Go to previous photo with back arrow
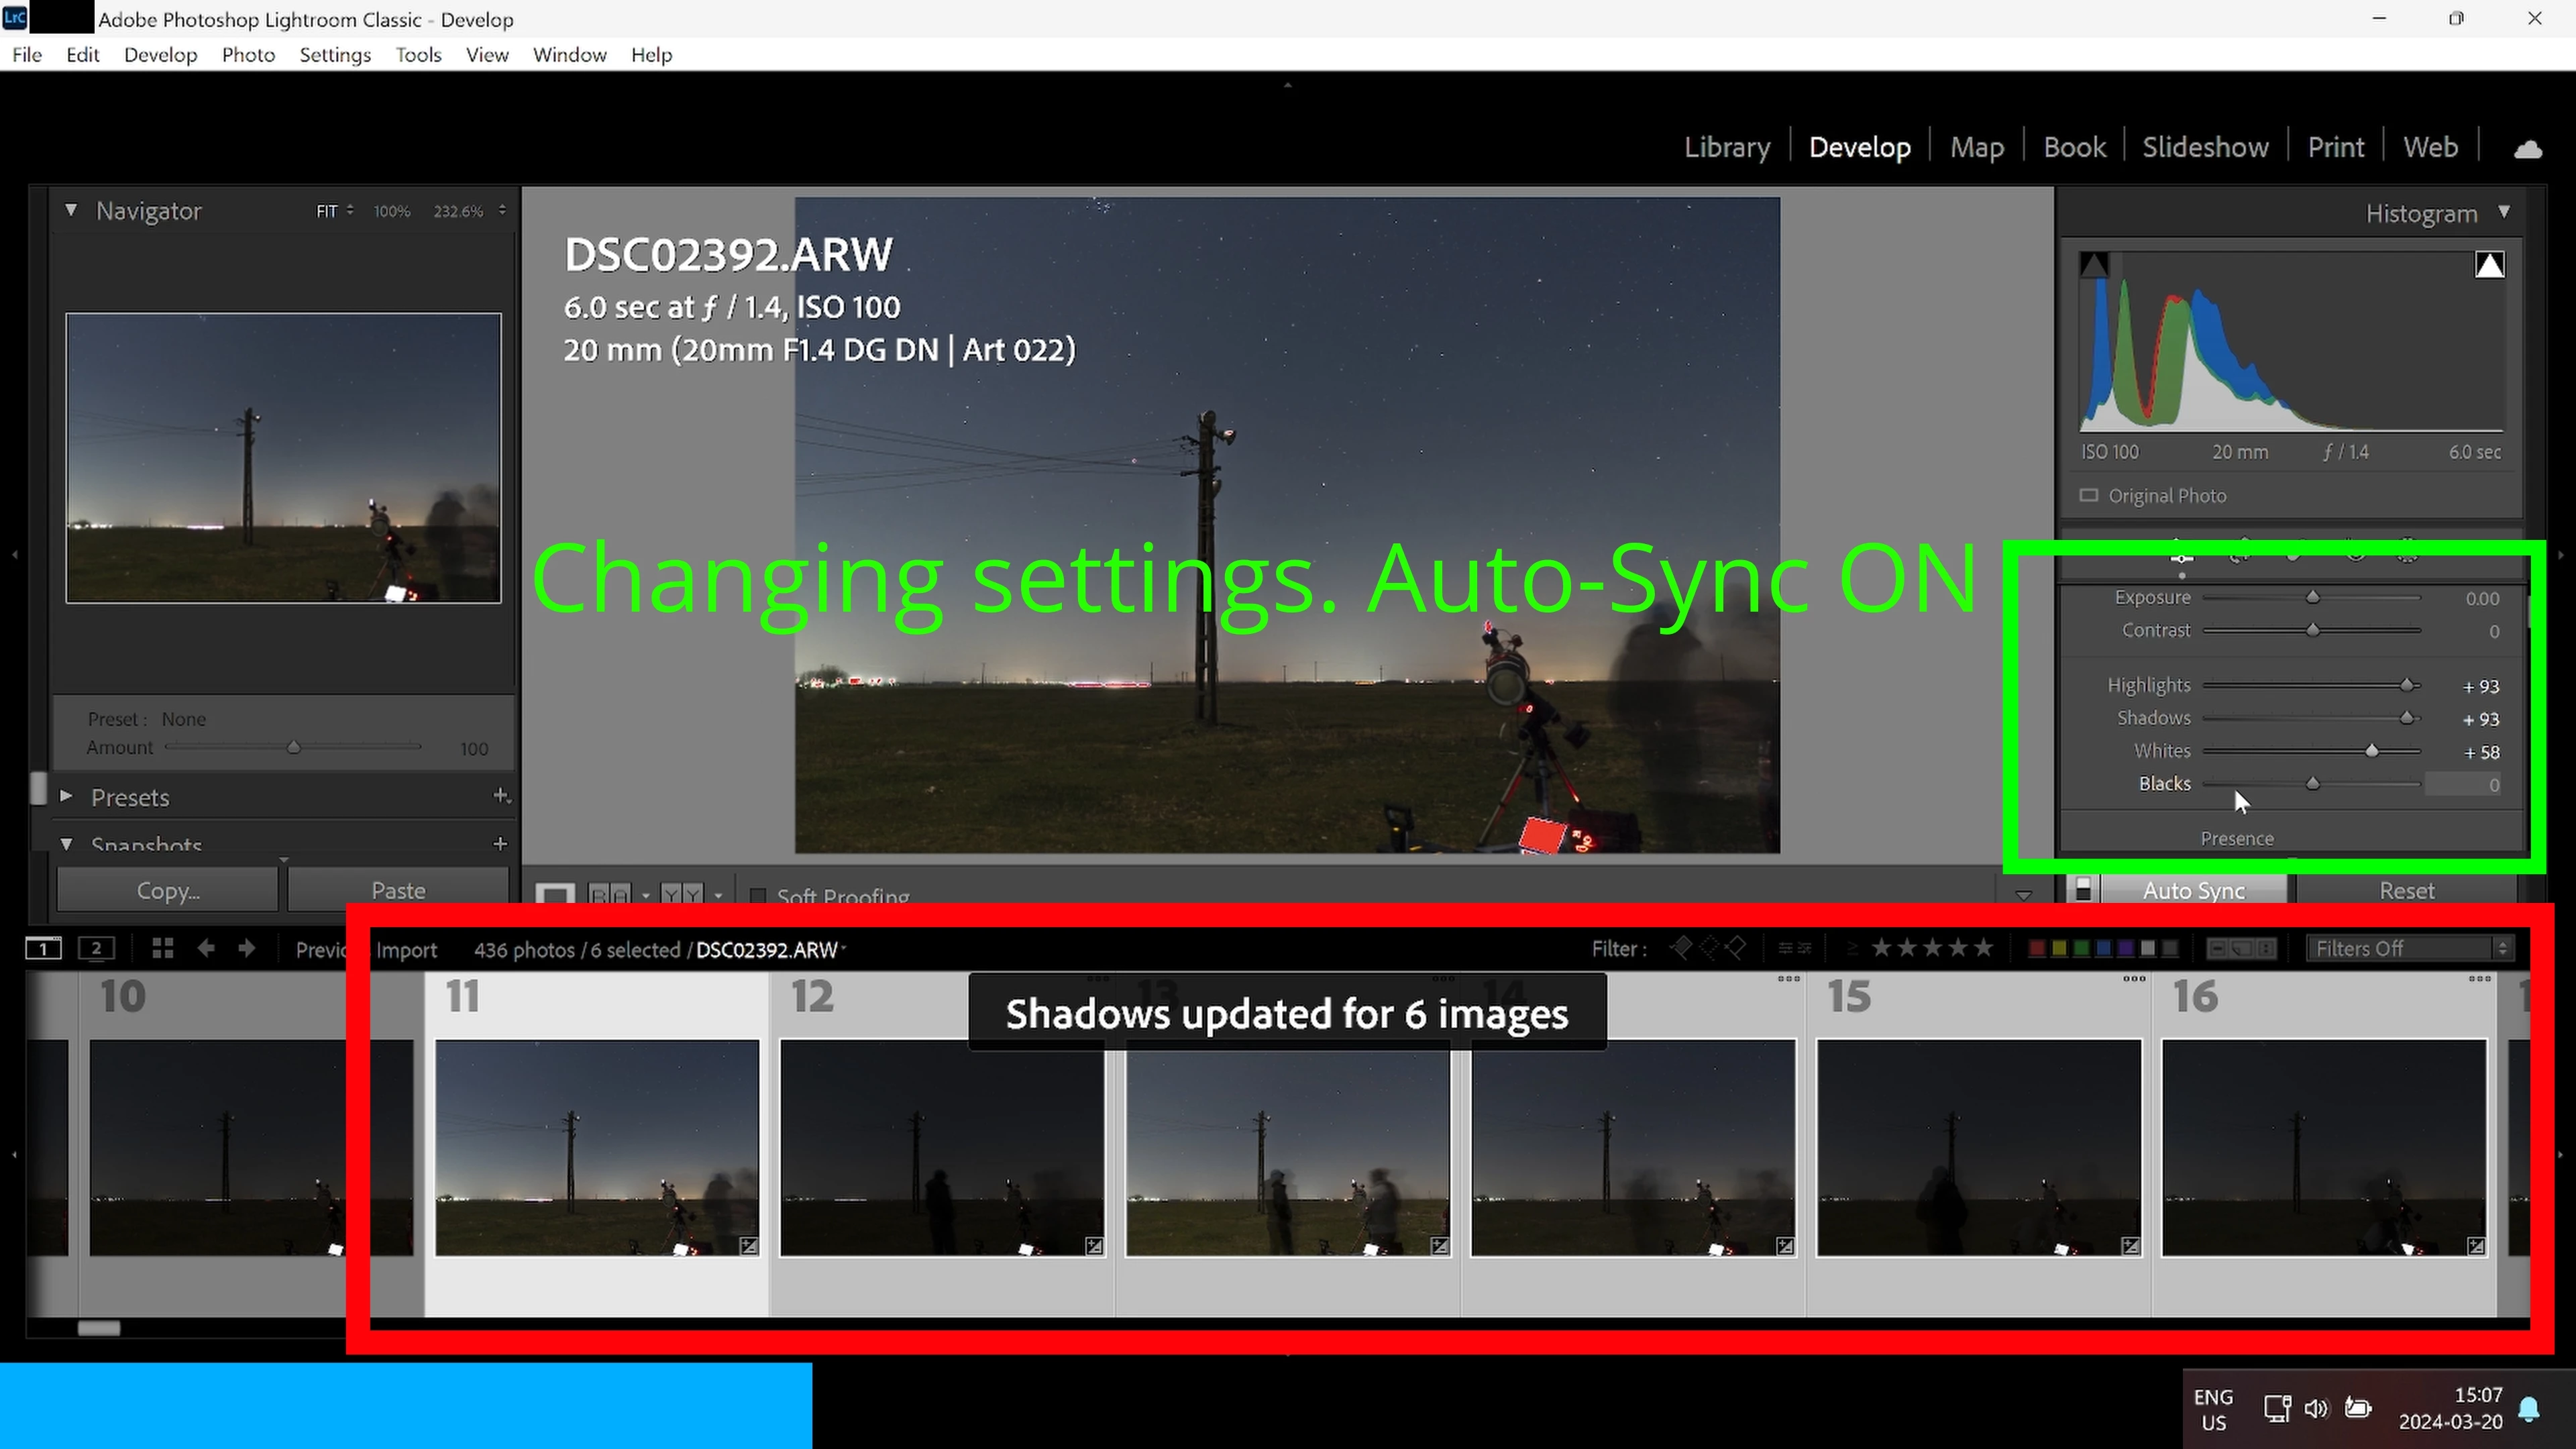The height and width of the screenshot is (1449, 2576). click(206, 948)
